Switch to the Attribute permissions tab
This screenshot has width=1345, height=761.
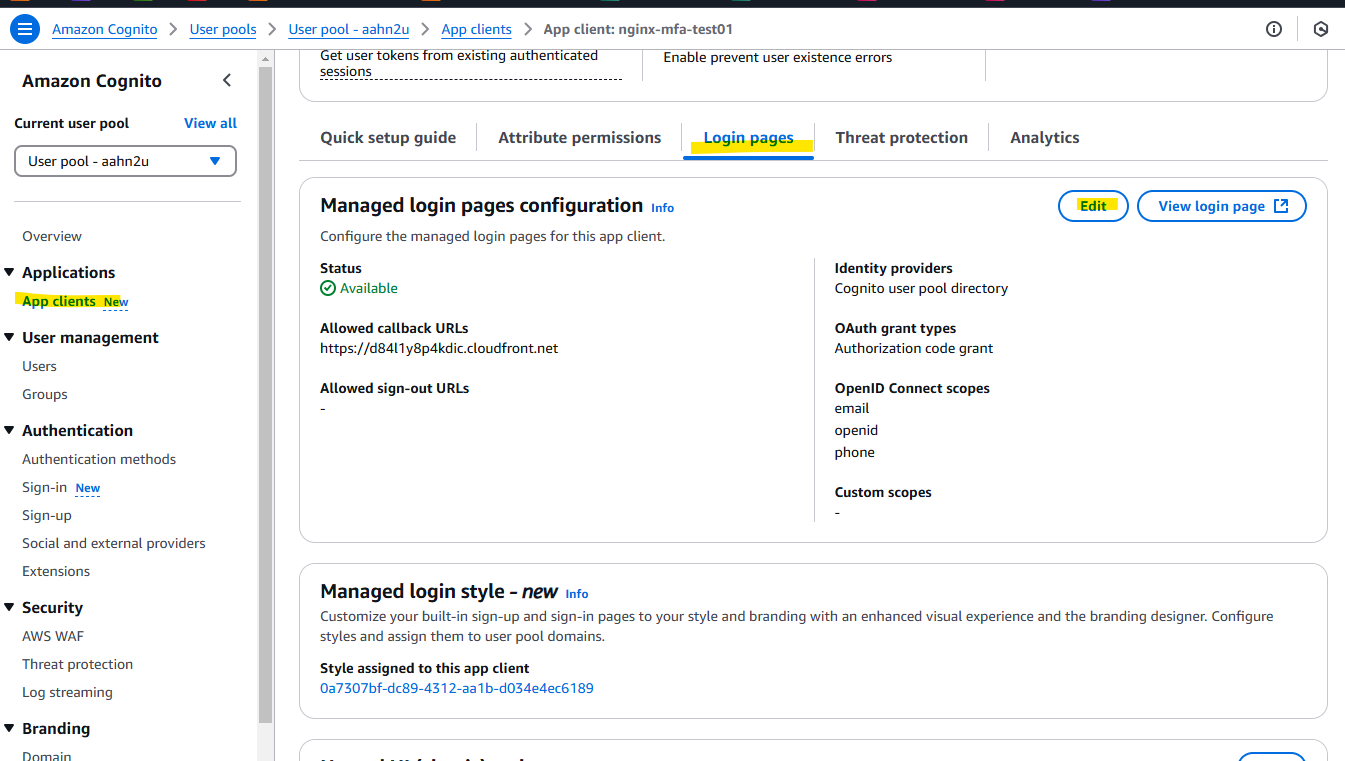click(x=578, y=137)
